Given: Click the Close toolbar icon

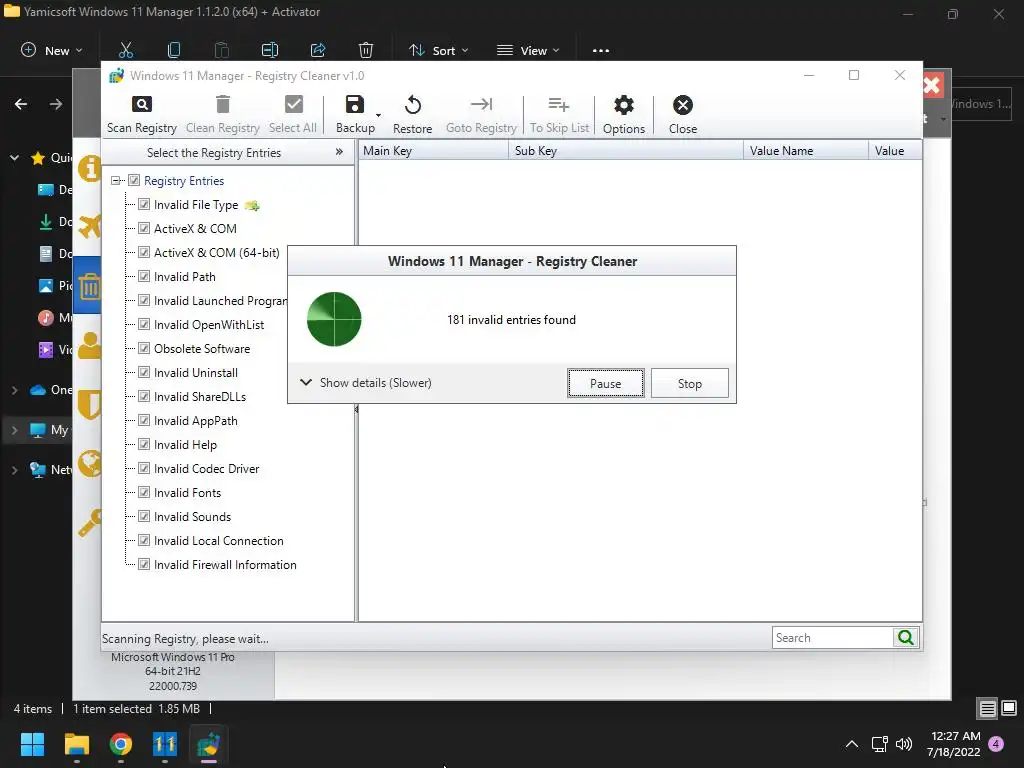Looking at the screenshot, I should click(x=682, y=105).
